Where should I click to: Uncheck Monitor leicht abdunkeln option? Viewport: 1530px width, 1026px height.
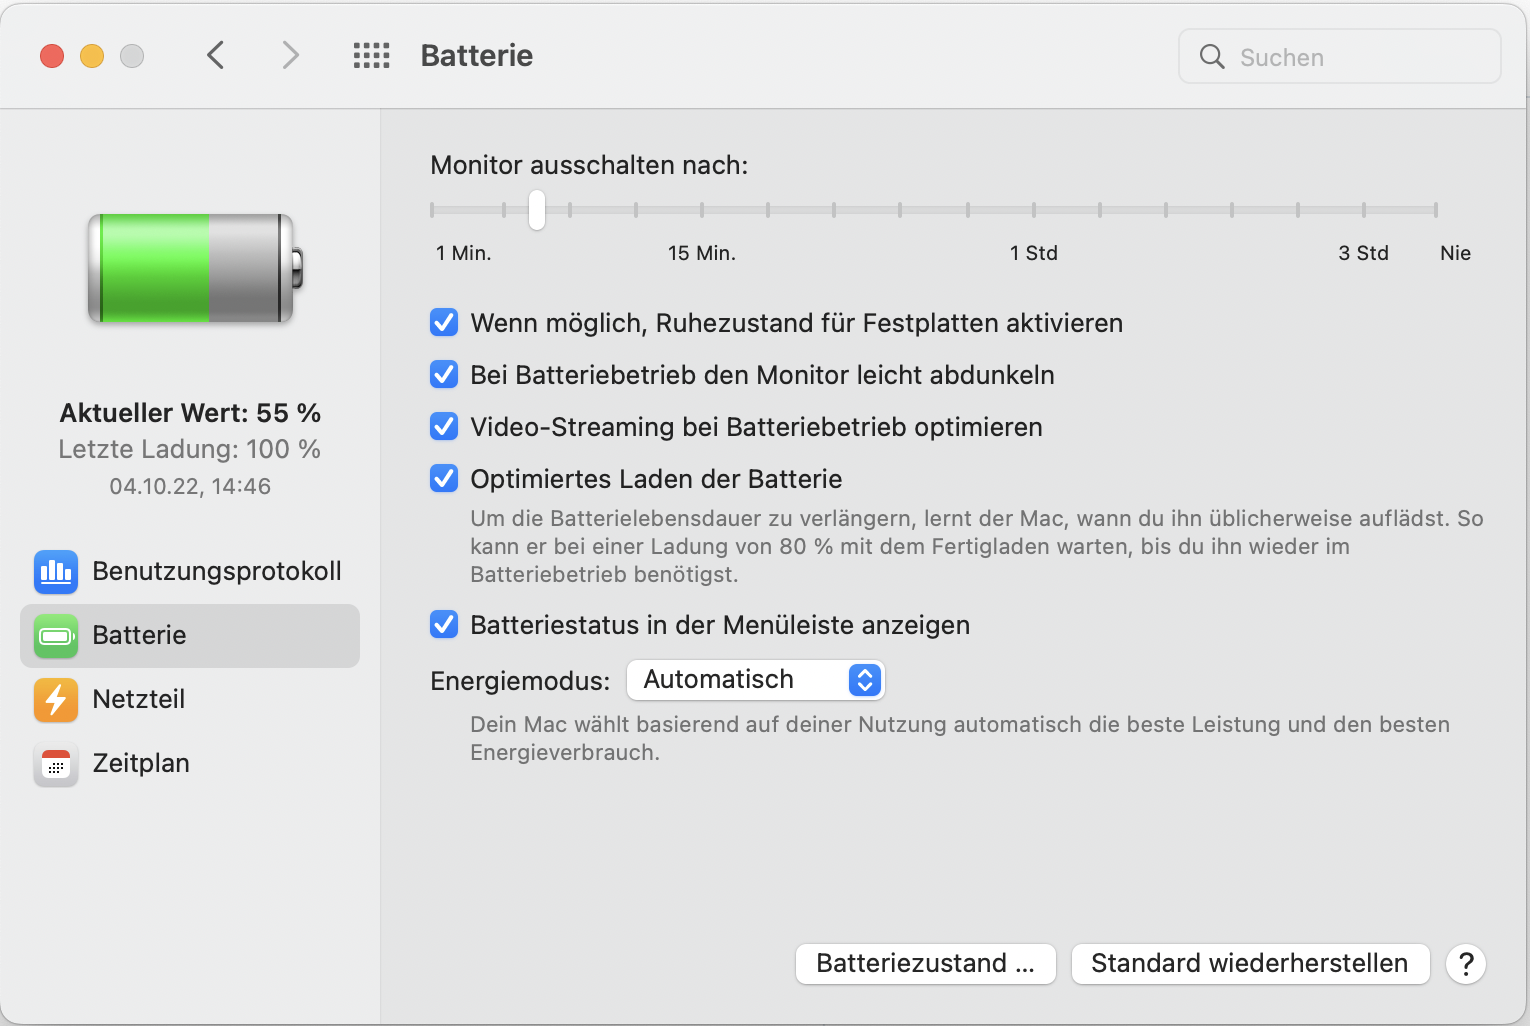click(x=444, y=375)
